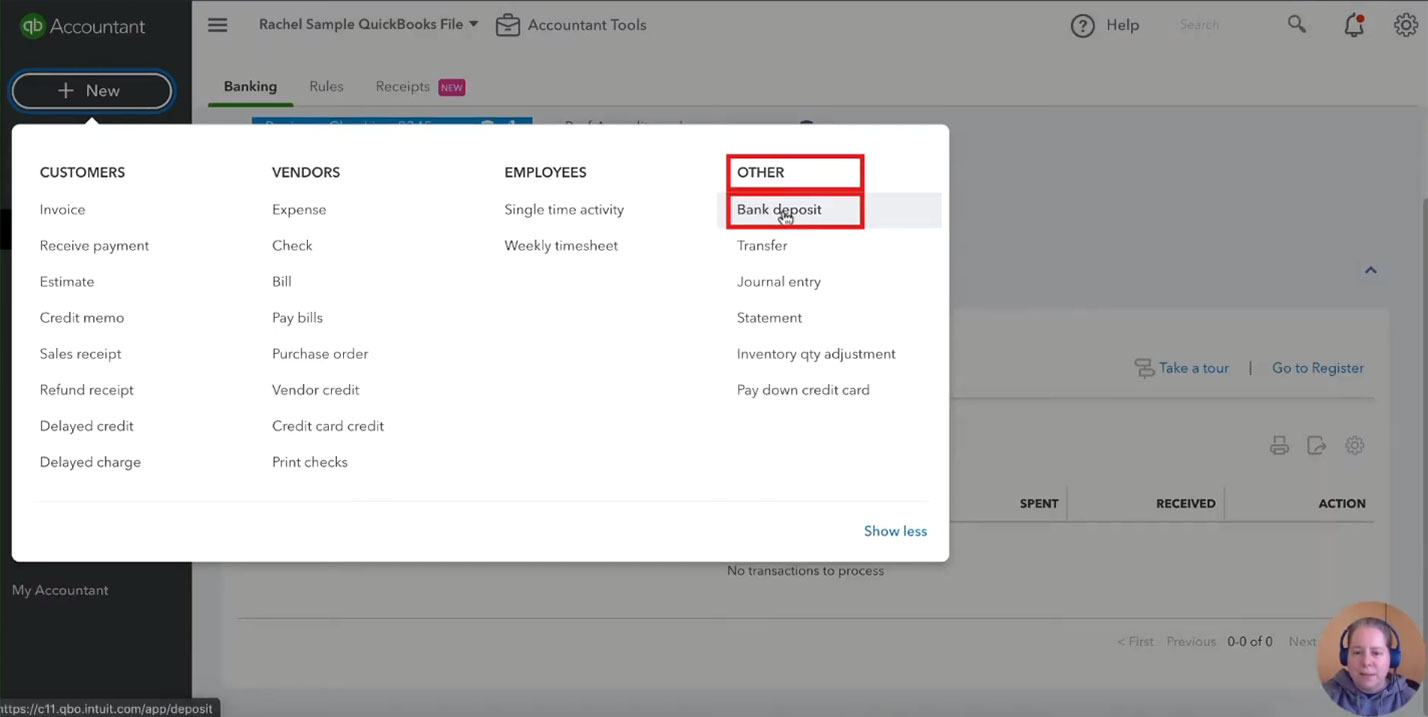
Task: Choose Statement under Other
Action: point(769,318)
